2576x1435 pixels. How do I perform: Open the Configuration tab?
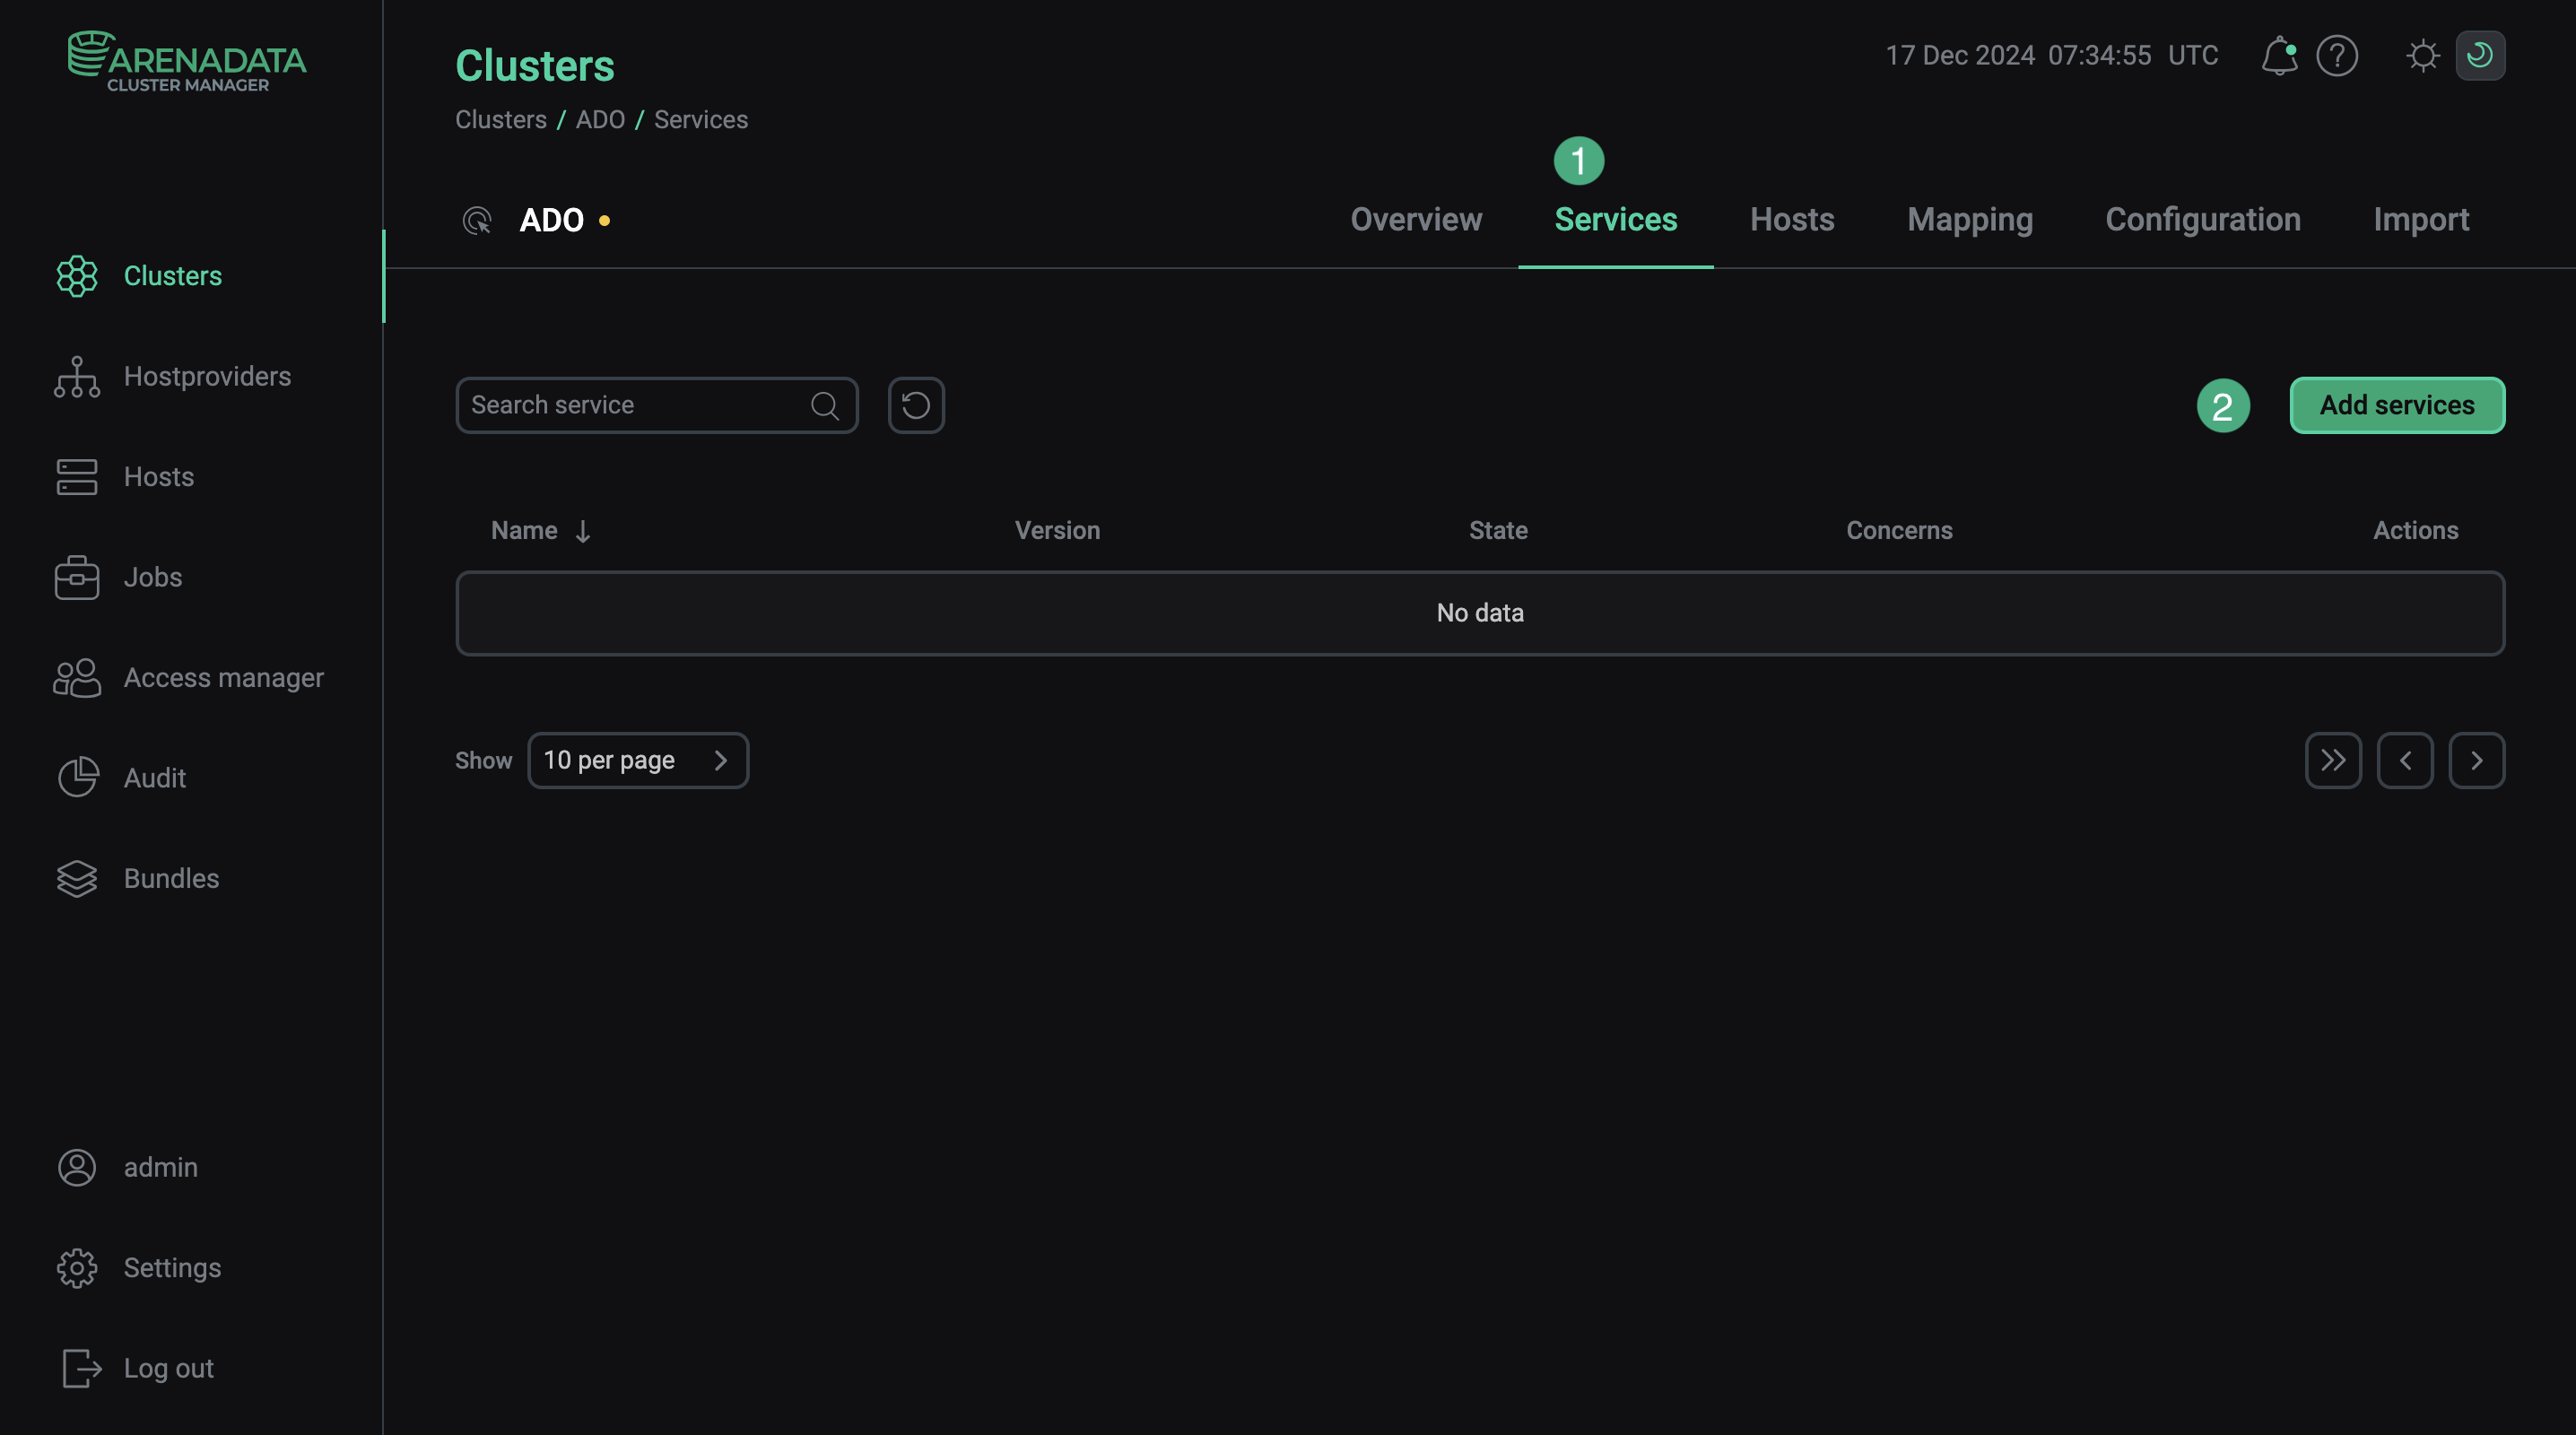[2202, 220]
